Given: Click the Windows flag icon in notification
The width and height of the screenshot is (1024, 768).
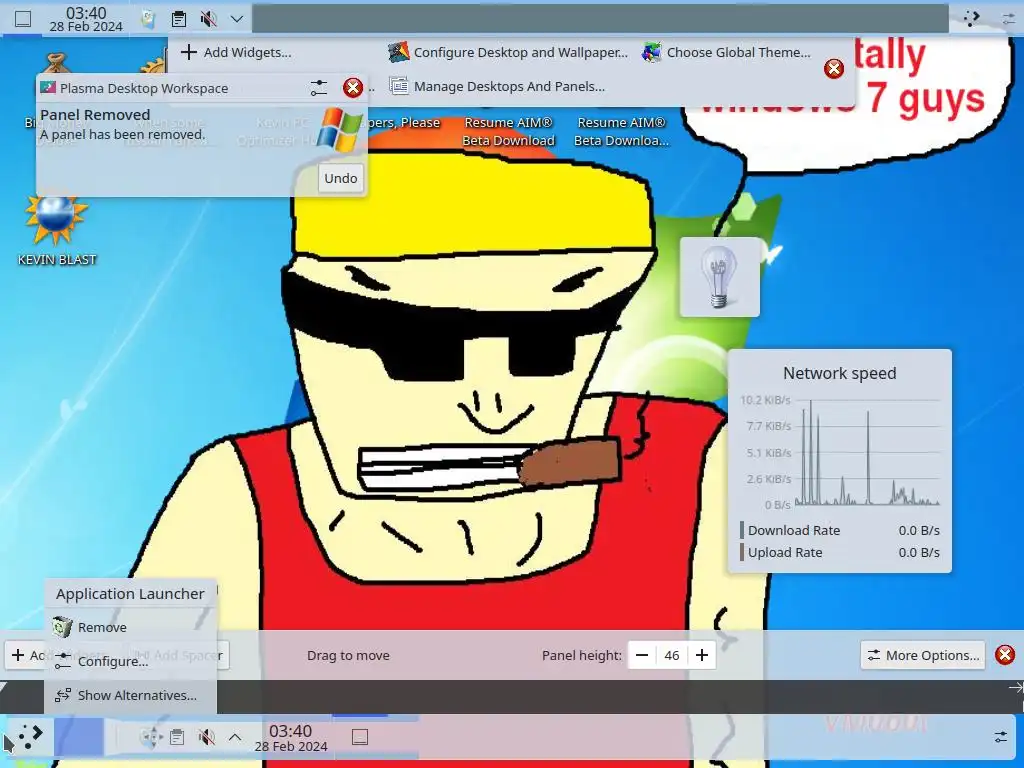Looking at the screenshot, I should [339, 130].
